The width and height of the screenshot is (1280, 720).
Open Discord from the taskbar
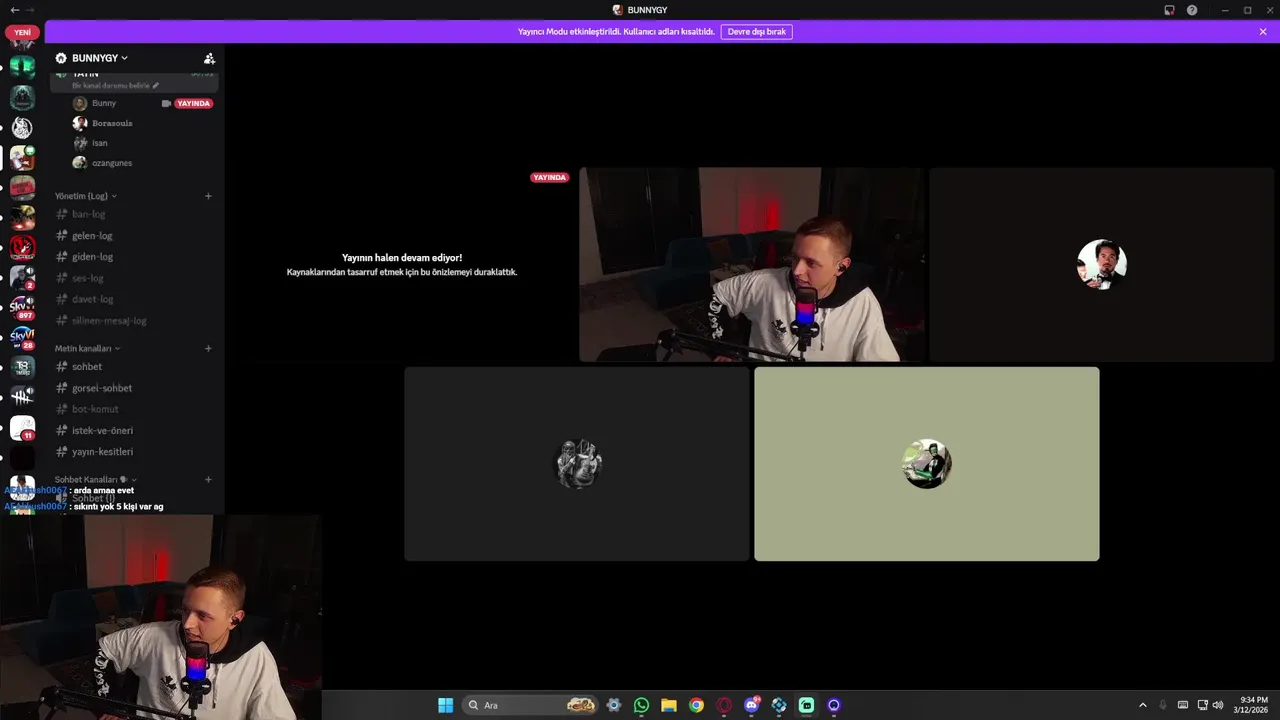[752, 705]
